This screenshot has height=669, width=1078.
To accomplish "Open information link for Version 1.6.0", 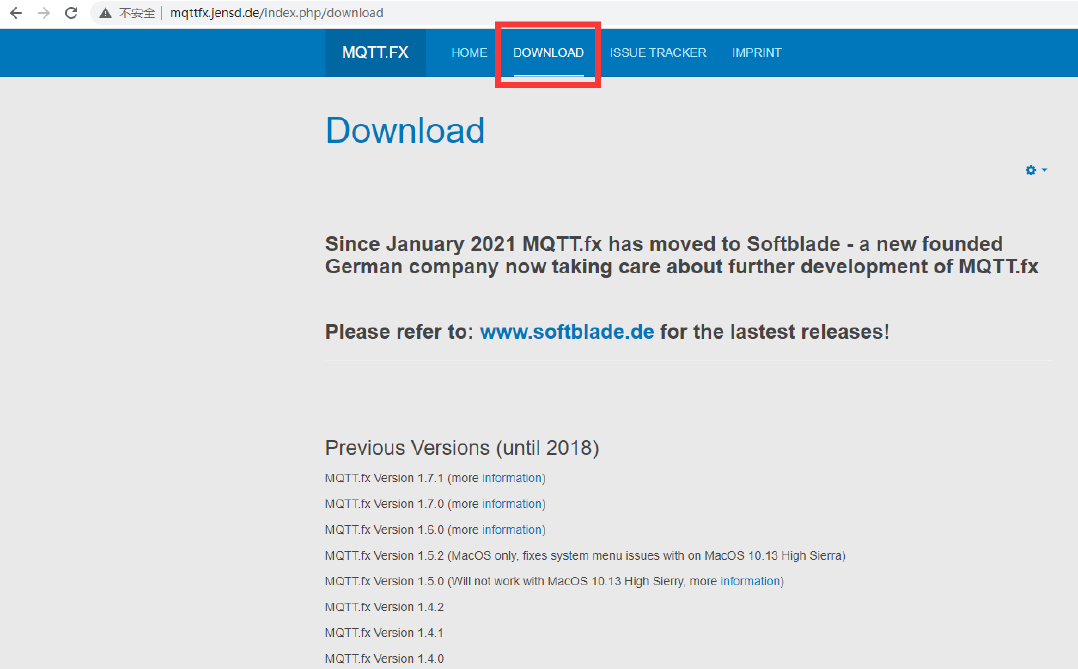I will [512, 529].
